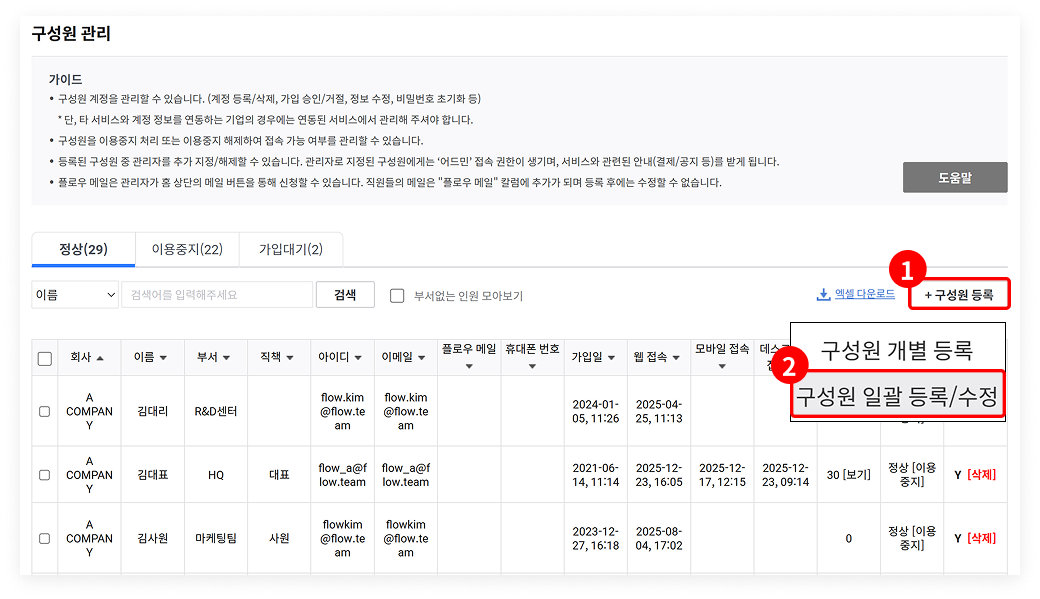The width and height of the screenshot is (1040, 599).
Task: Choose 구성원 개별 등록 menu item
Action: tap(896, 350)
